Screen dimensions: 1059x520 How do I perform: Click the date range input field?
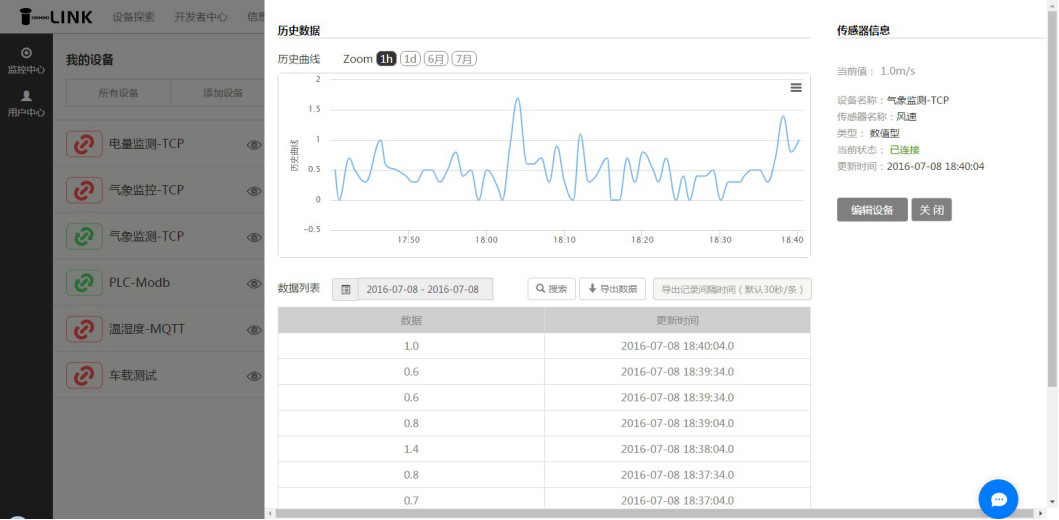coord(425,289)
